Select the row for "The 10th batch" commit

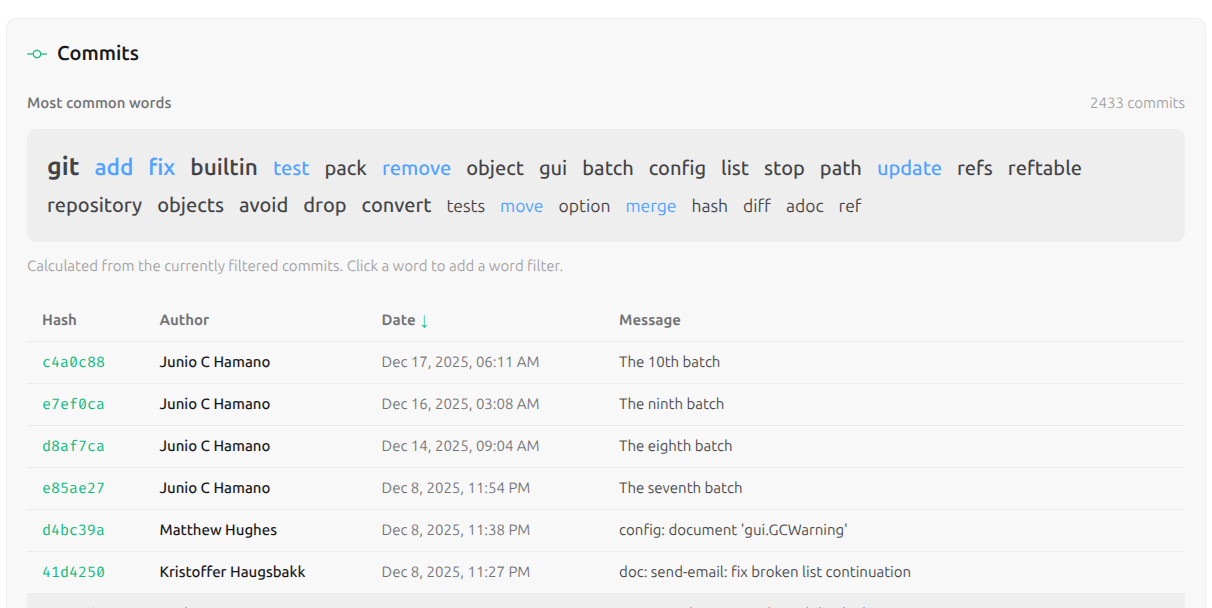670,361
